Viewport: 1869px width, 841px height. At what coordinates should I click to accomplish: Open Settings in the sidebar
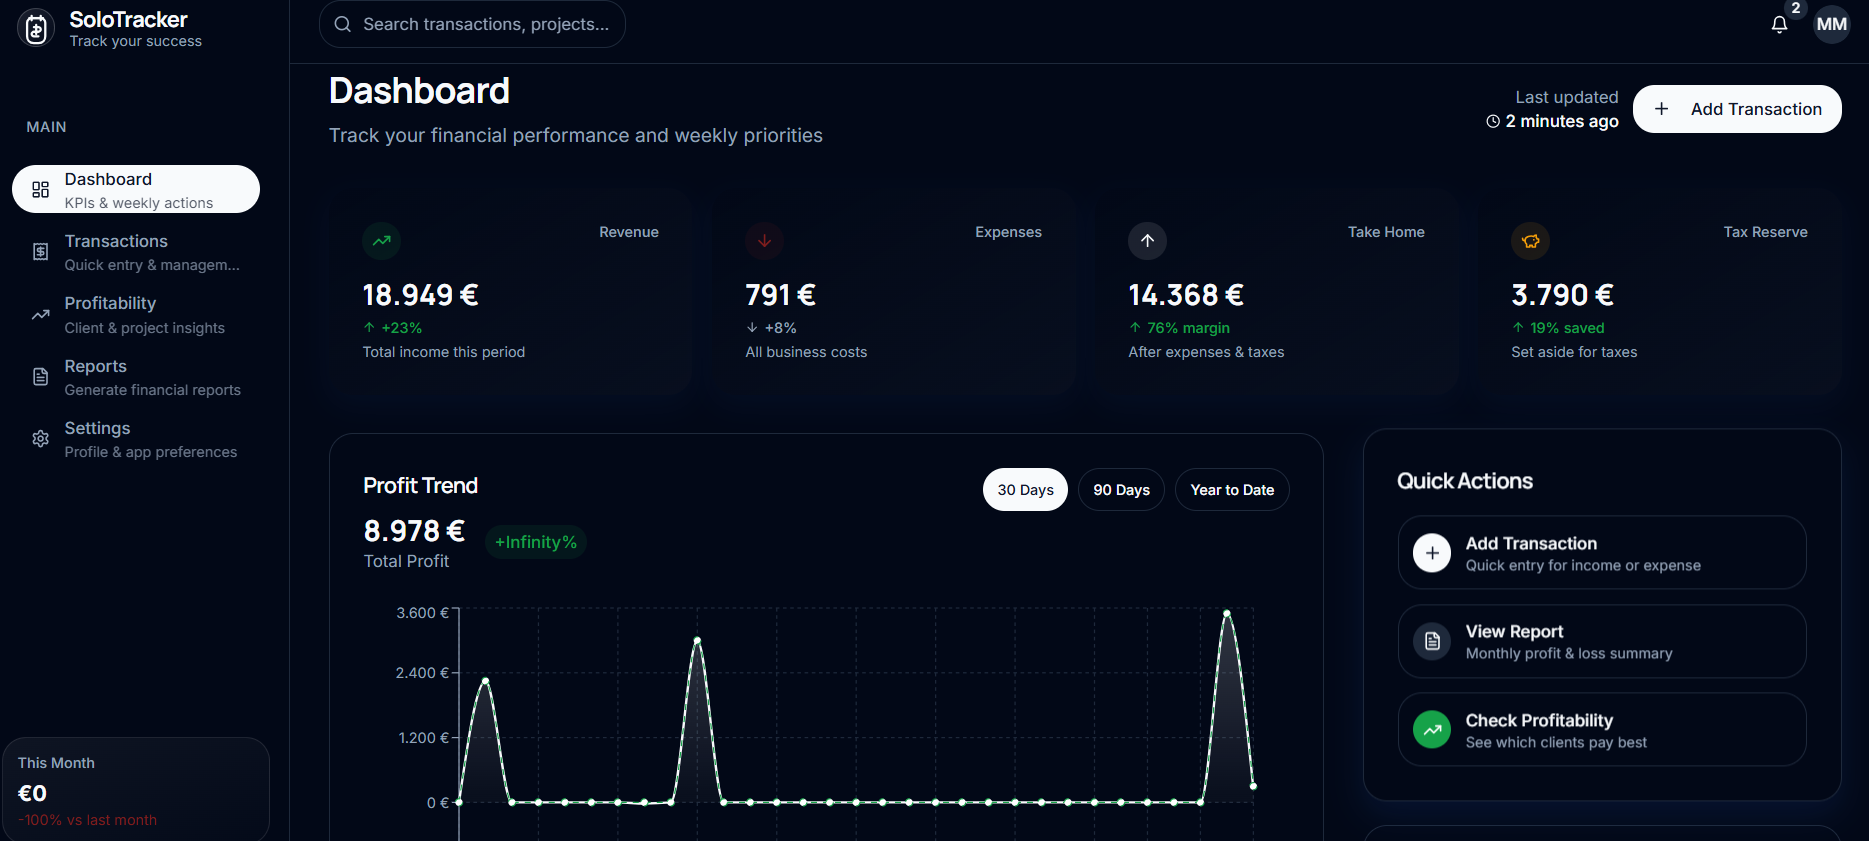point(136,439)
